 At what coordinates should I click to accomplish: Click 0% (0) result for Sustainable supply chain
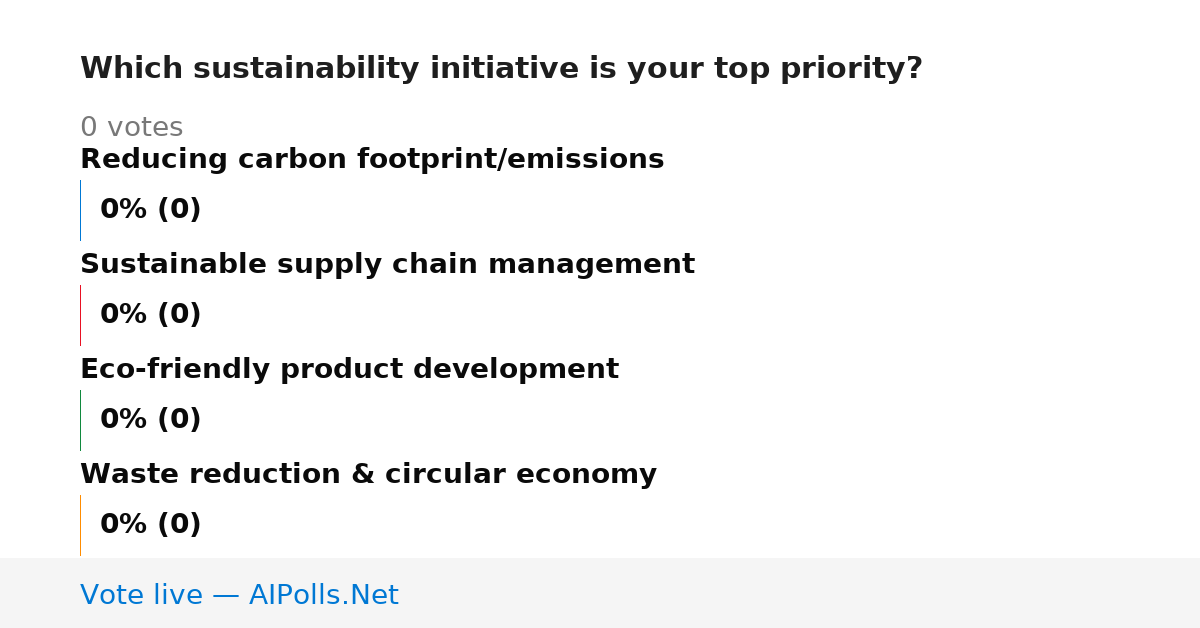point(151,315)
